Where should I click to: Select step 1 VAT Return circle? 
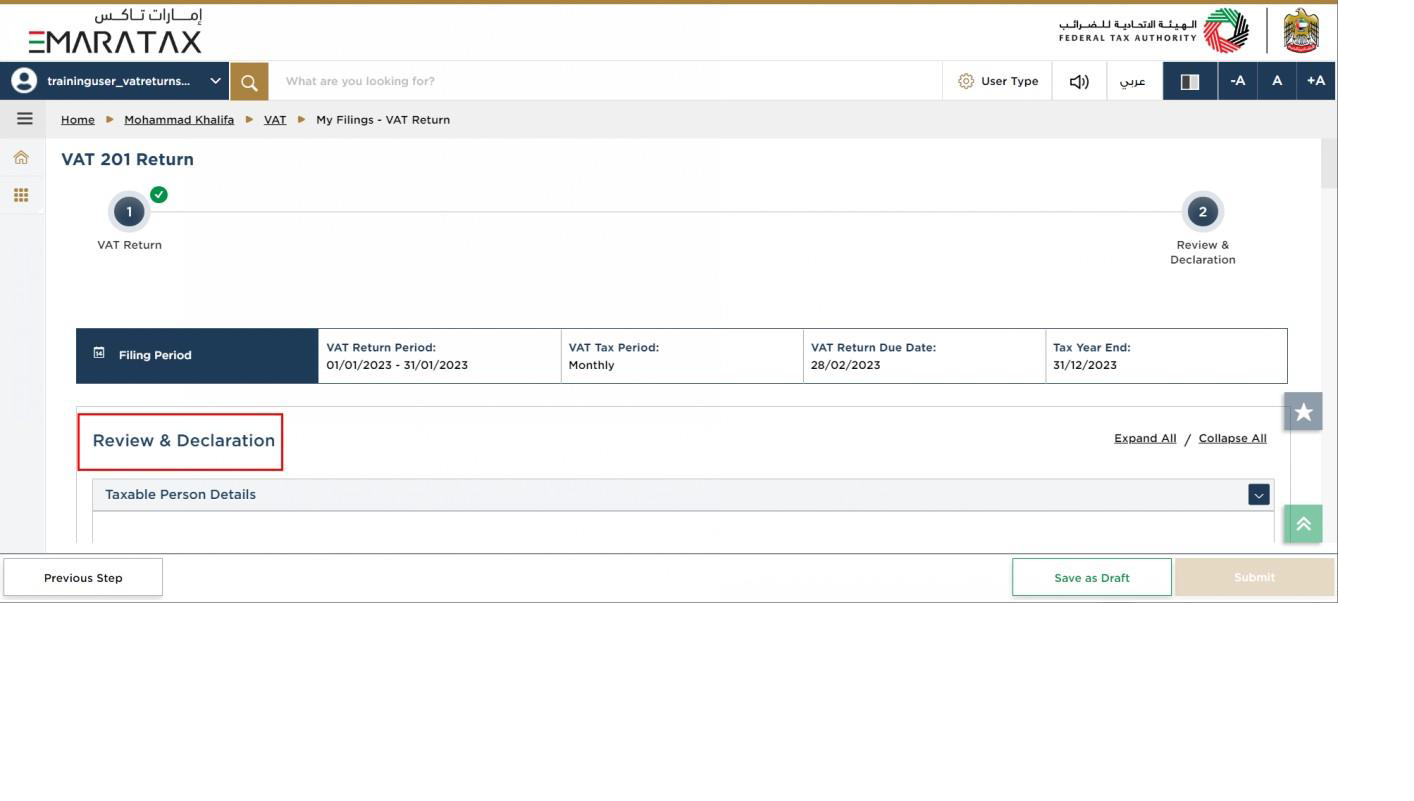(129, 212)
